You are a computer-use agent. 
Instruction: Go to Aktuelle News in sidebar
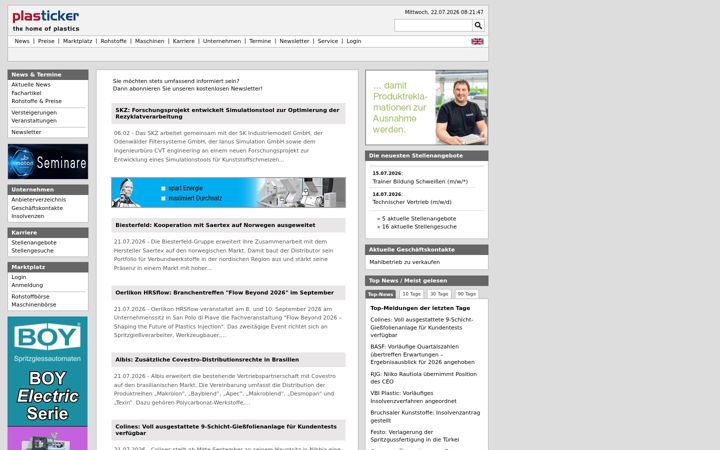click(x=31, y=85)
